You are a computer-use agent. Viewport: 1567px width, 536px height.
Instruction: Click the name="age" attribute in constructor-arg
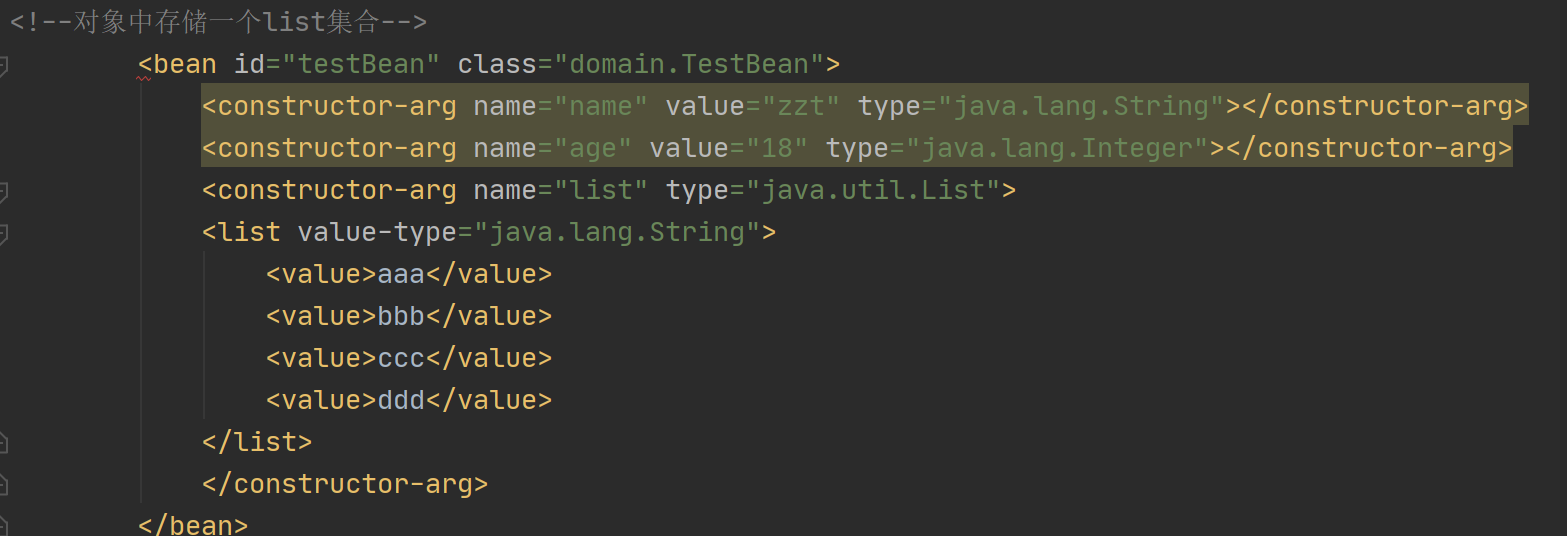pyautogui.click(x=553, y=149)
